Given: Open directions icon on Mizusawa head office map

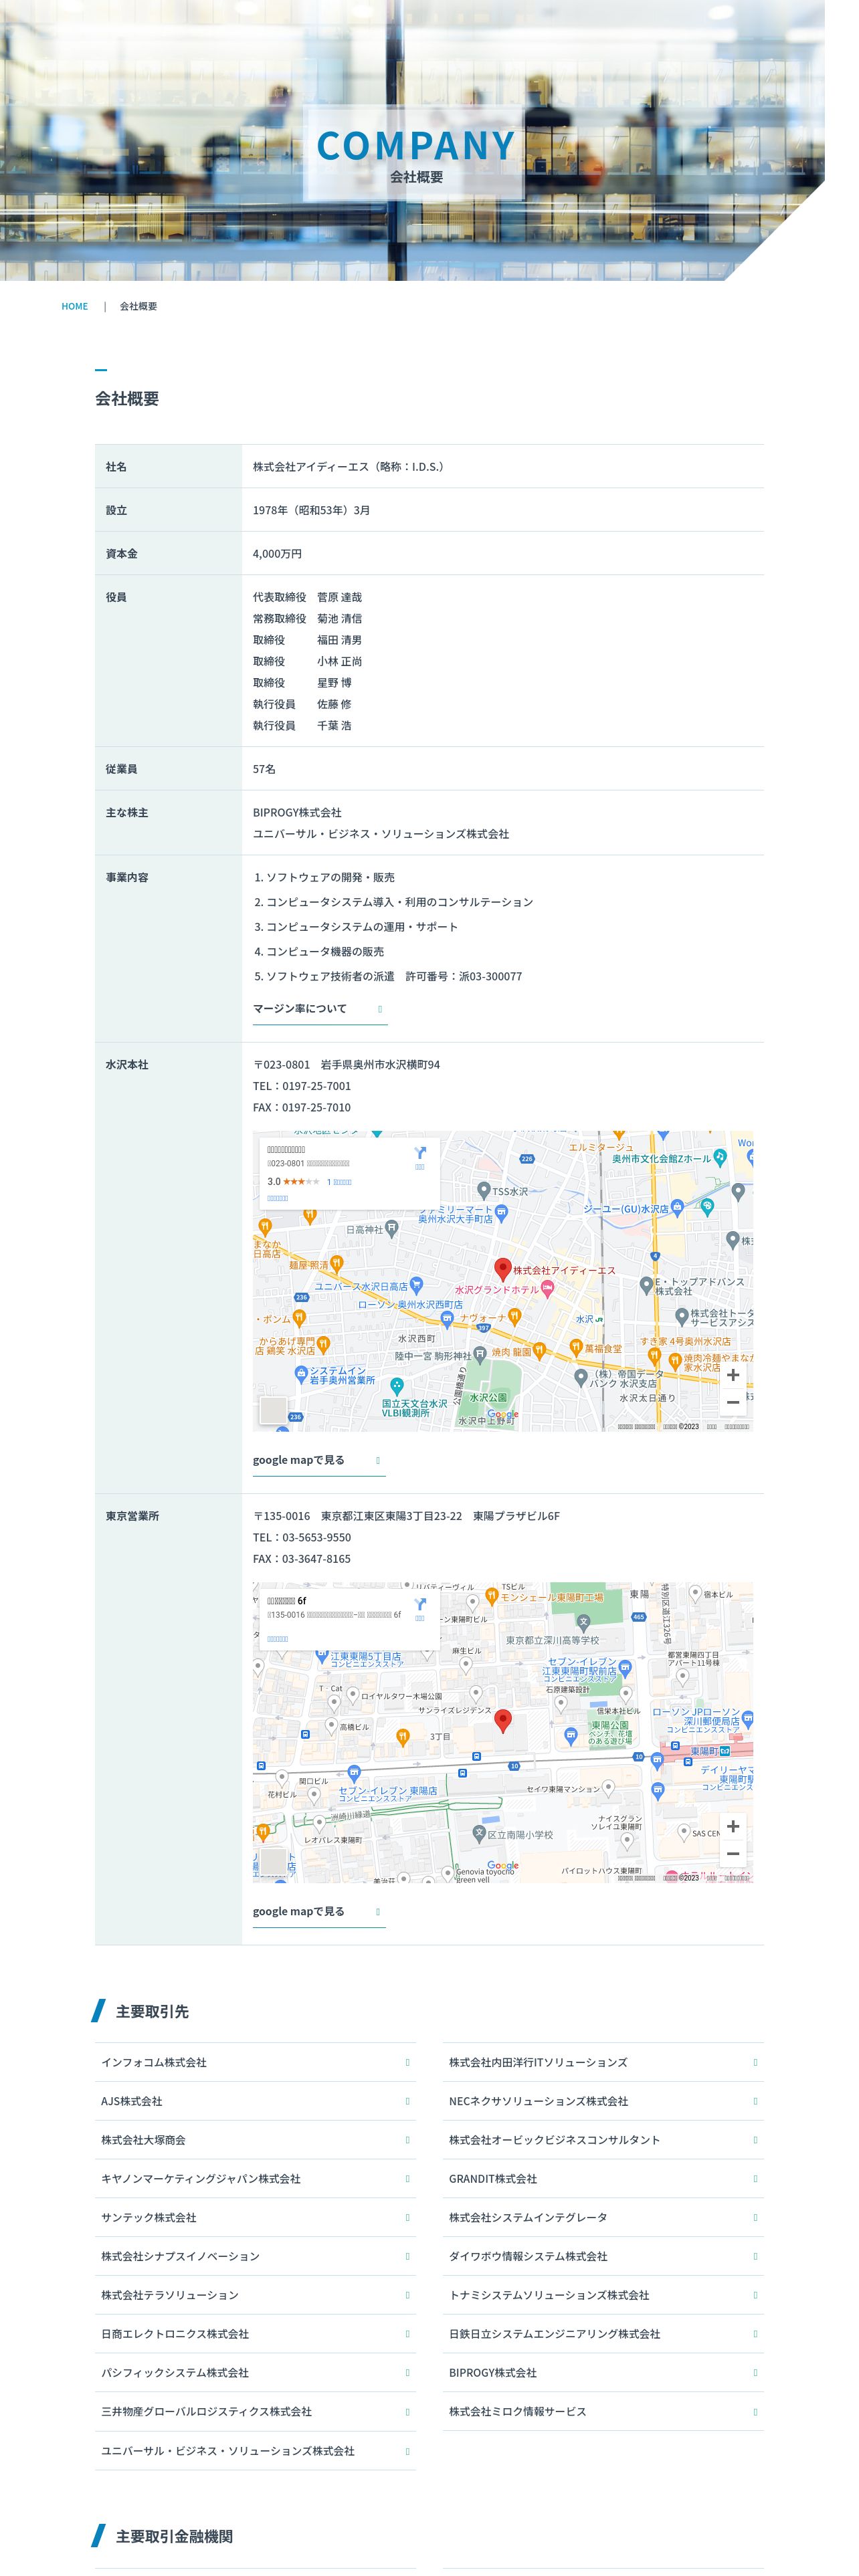Looking at the screenshot, I should (420, 1153).
